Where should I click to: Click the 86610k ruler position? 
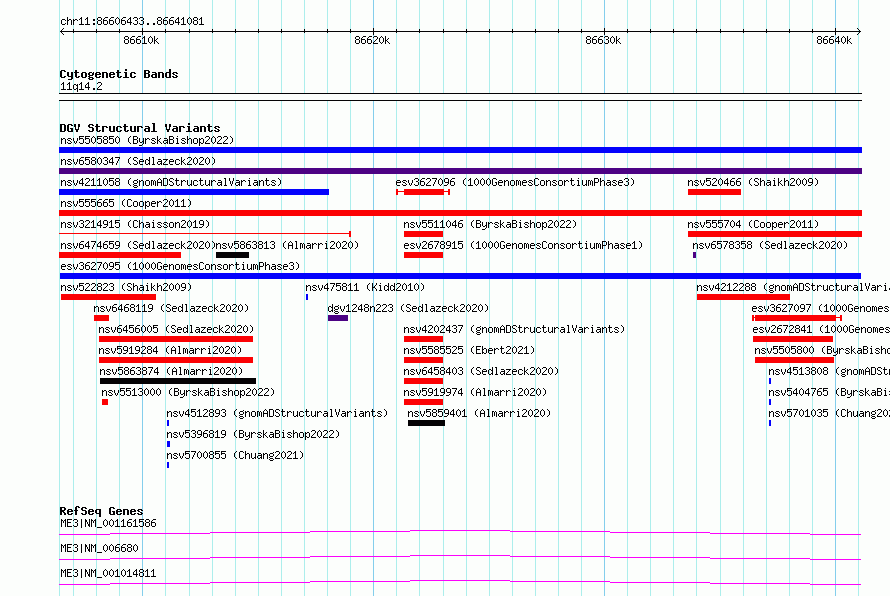[141, 40]
